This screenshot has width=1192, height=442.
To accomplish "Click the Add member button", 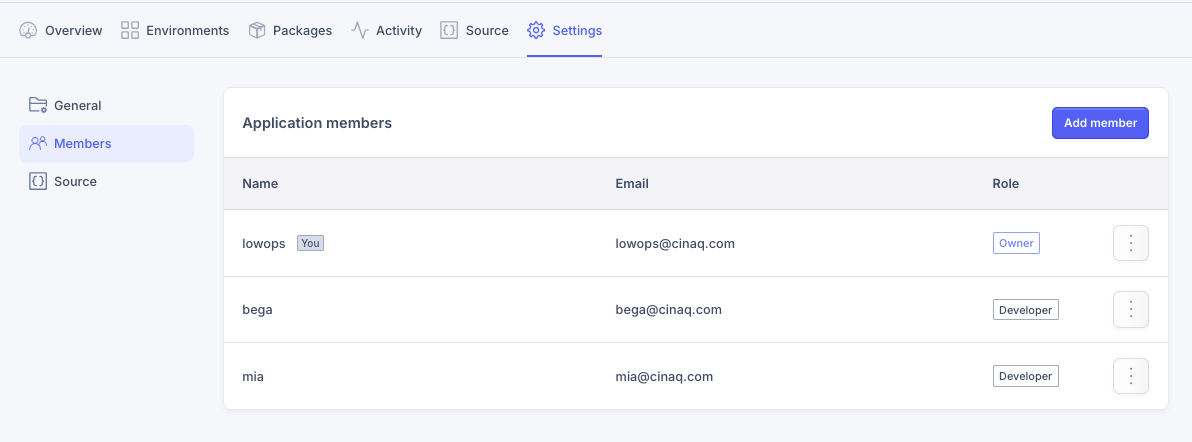I will (x=1100, y=122).
